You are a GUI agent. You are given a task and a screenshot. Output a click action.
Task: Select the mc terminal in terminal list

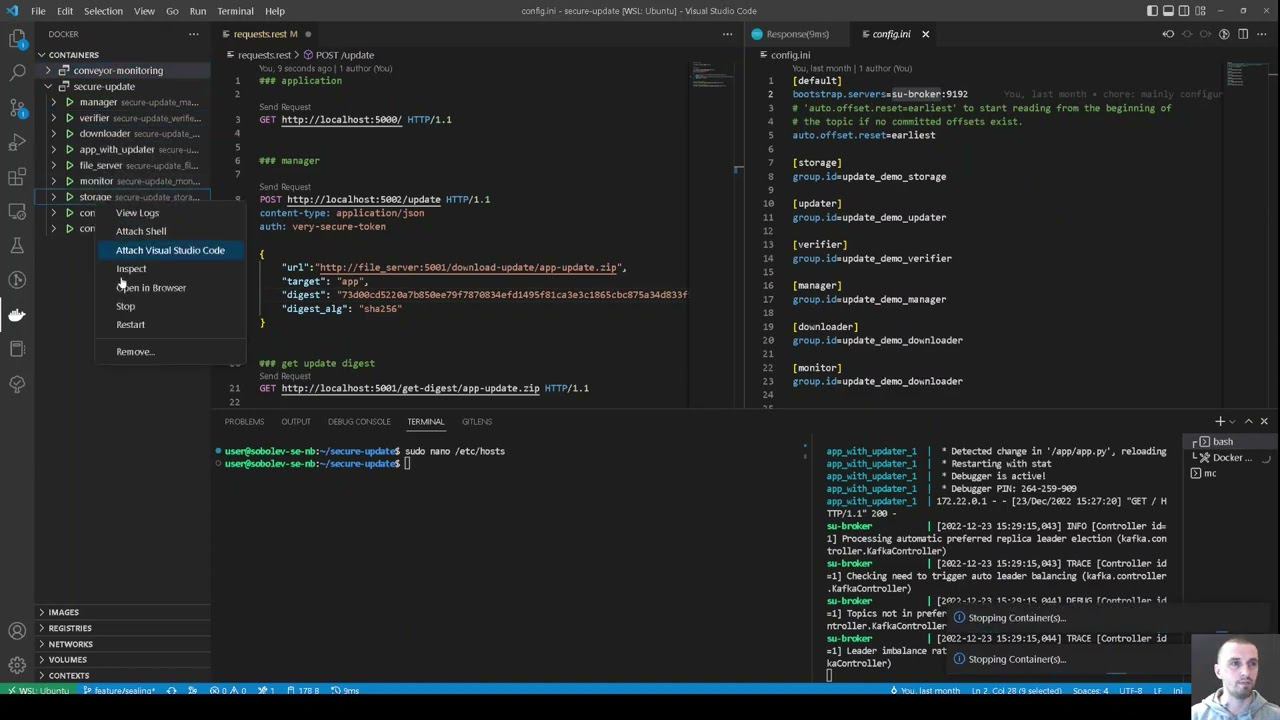click(1210, 473)
